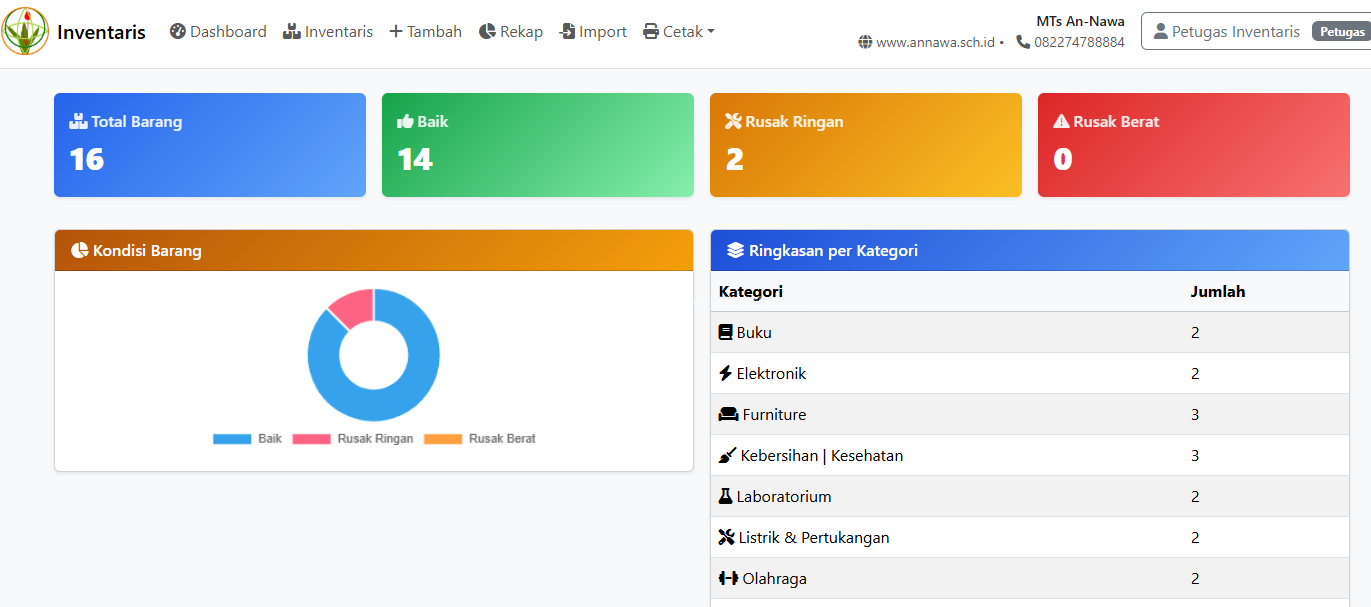Open the Import nav item
This screenshot has width=1371, height=607.
[x=593, y=32]
